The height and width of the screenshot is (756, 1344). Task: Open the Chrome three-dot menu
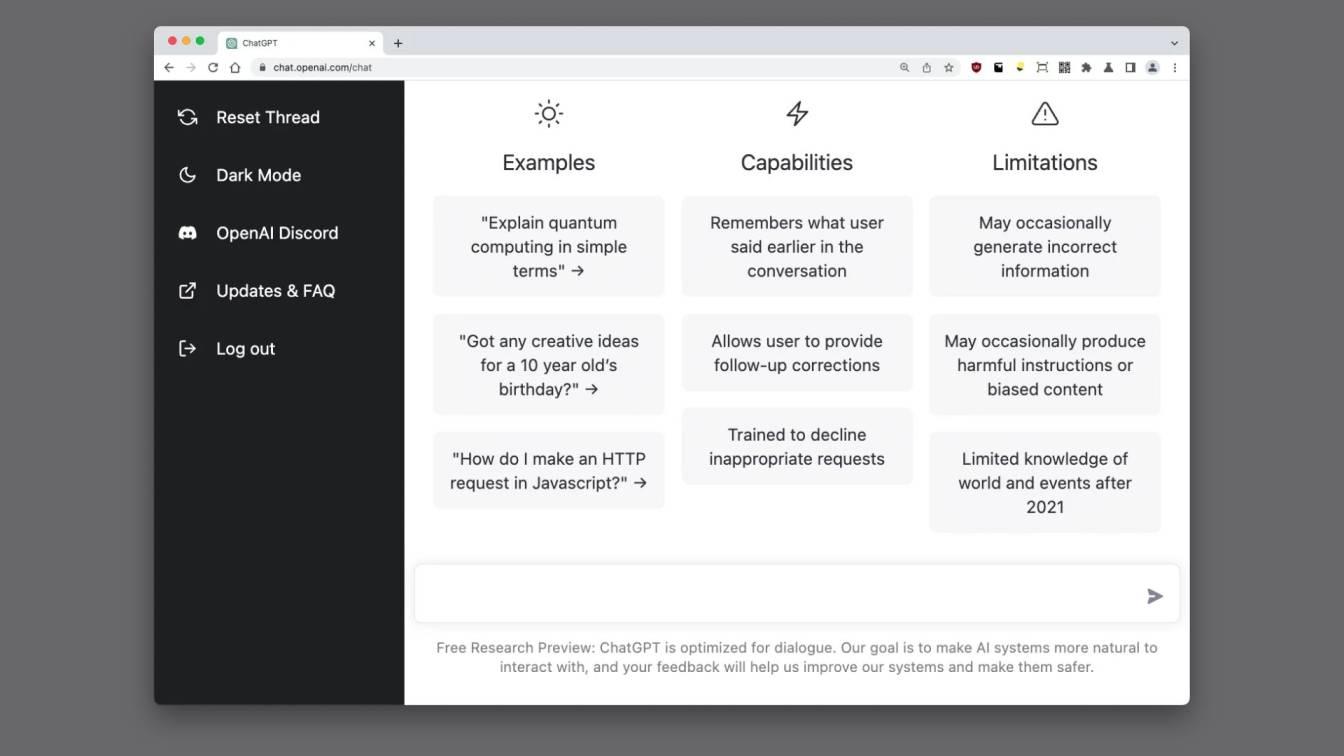(x=1174, y=68)
